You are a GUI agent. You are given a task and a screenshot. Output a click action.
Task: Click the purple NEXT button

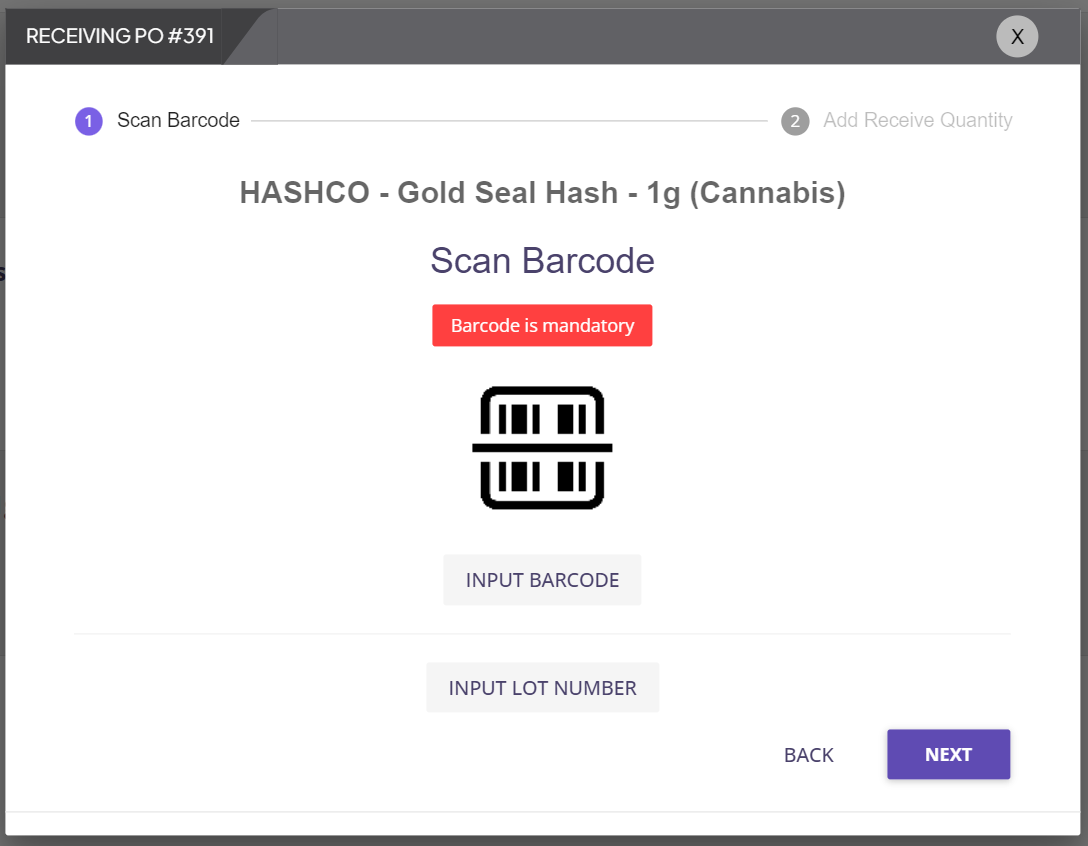click(949, 754)
